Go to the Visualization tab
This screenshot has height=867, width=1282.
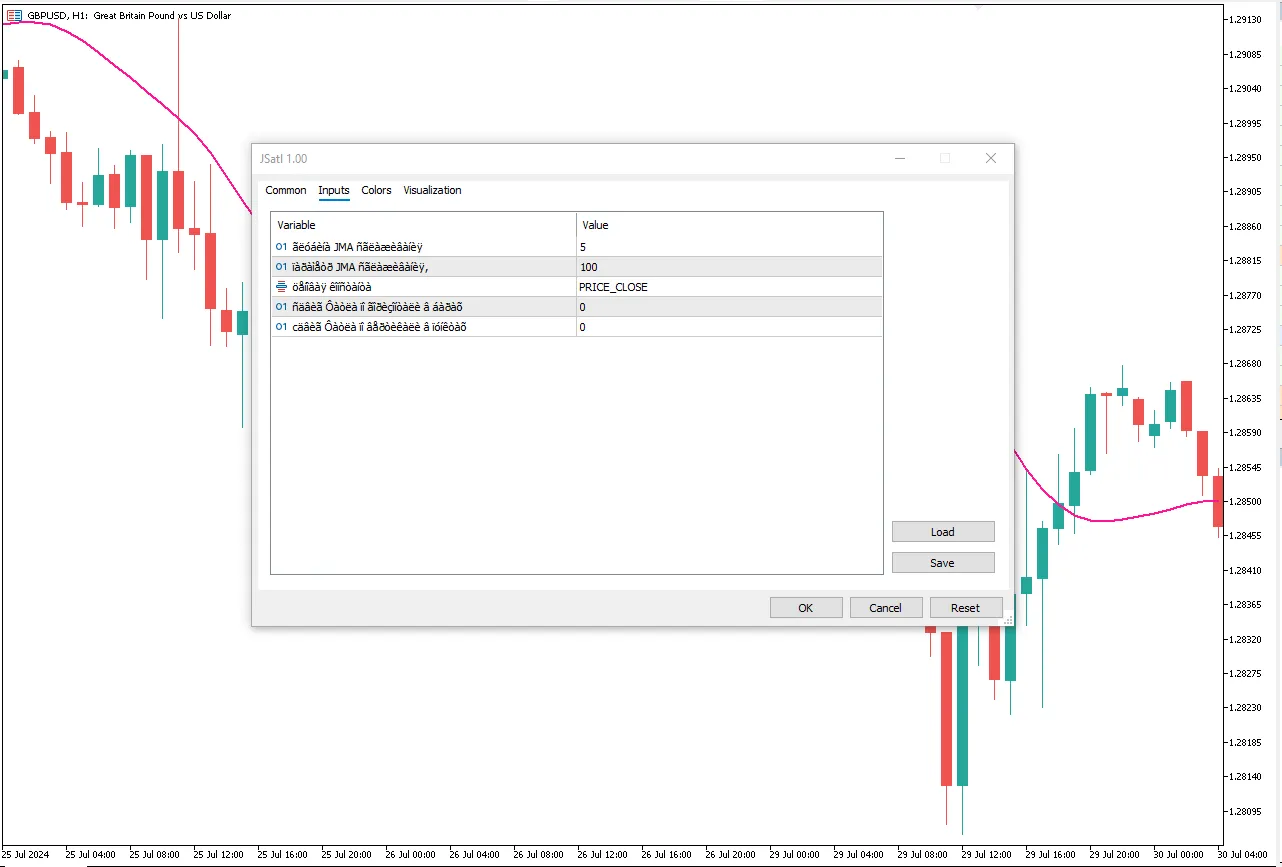(x=432, y=190)
